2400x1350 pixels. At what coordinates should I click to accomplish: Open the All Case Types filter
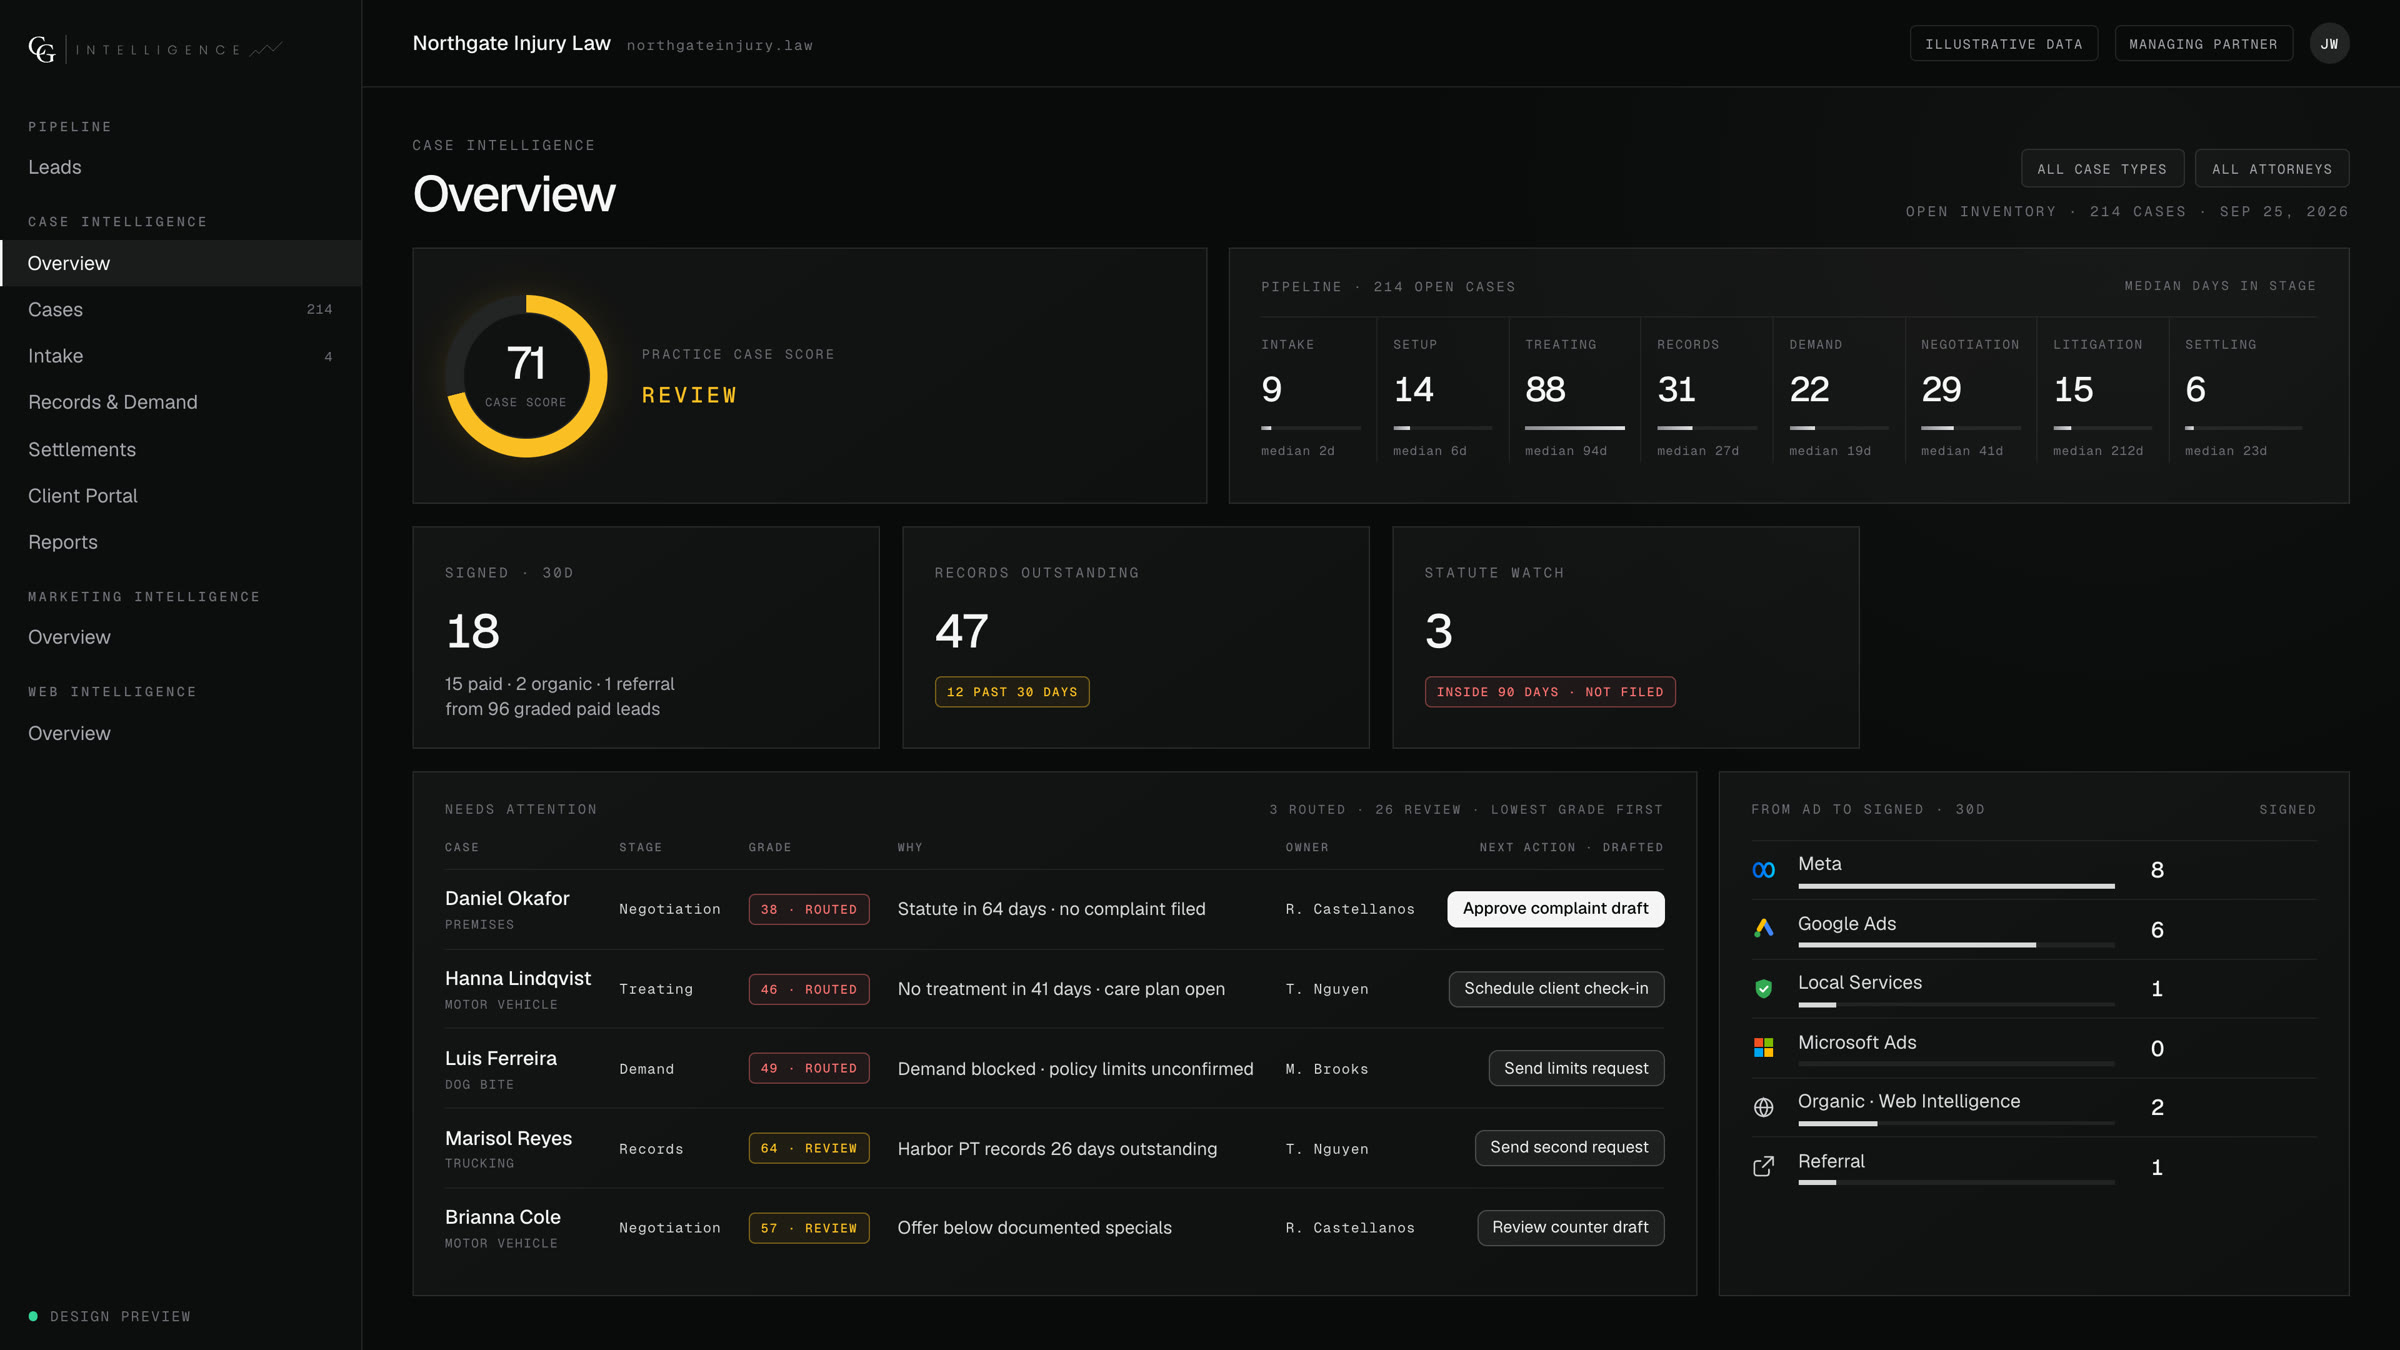pyautogui.click(x=2102, y=169)
